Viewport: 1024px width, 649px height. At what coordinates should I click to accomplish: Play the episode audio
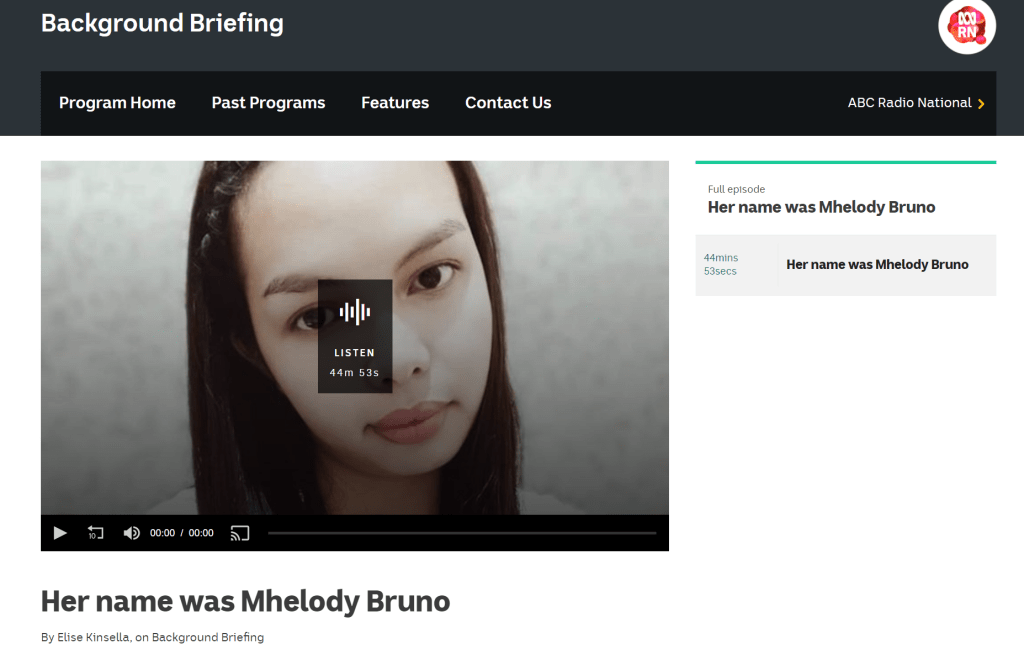click(x=59, y=533)
